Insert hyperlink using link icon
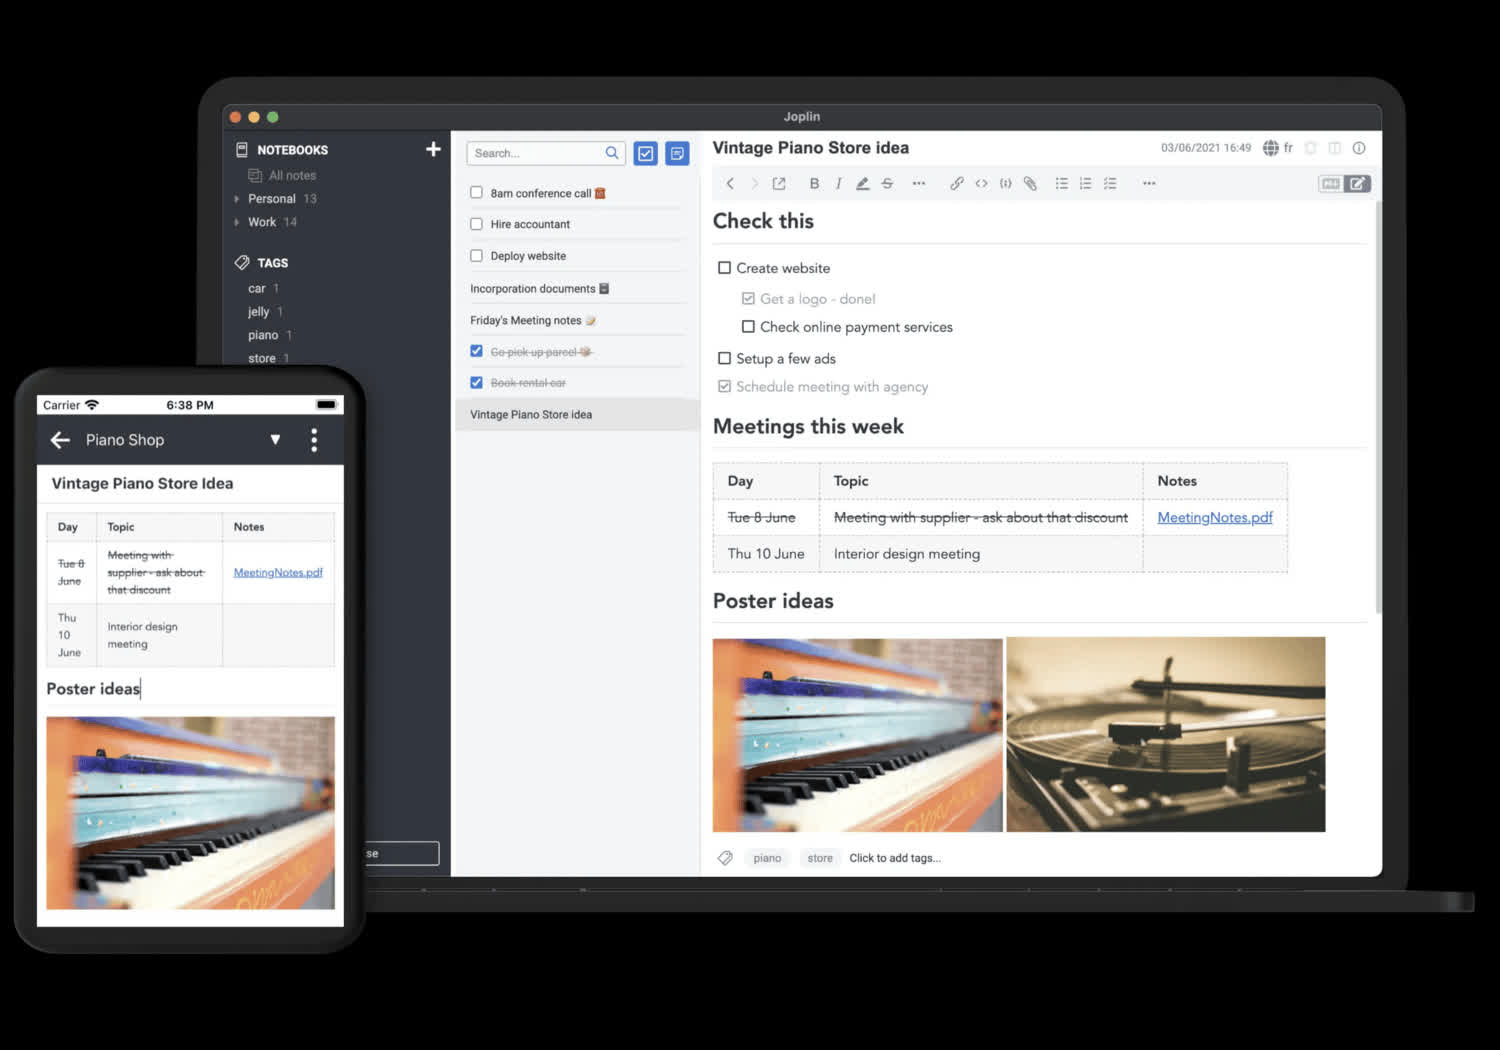Viewport: 1500px width, 1050px height. (x=956, y=183)
